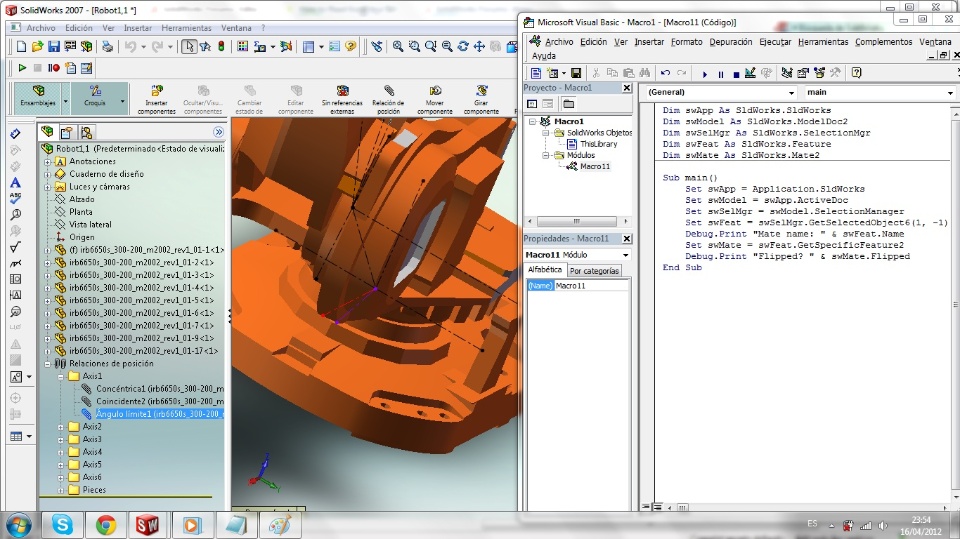
Task: Click the Ayuda menu in Visual Basic
Action: [544, 56]
